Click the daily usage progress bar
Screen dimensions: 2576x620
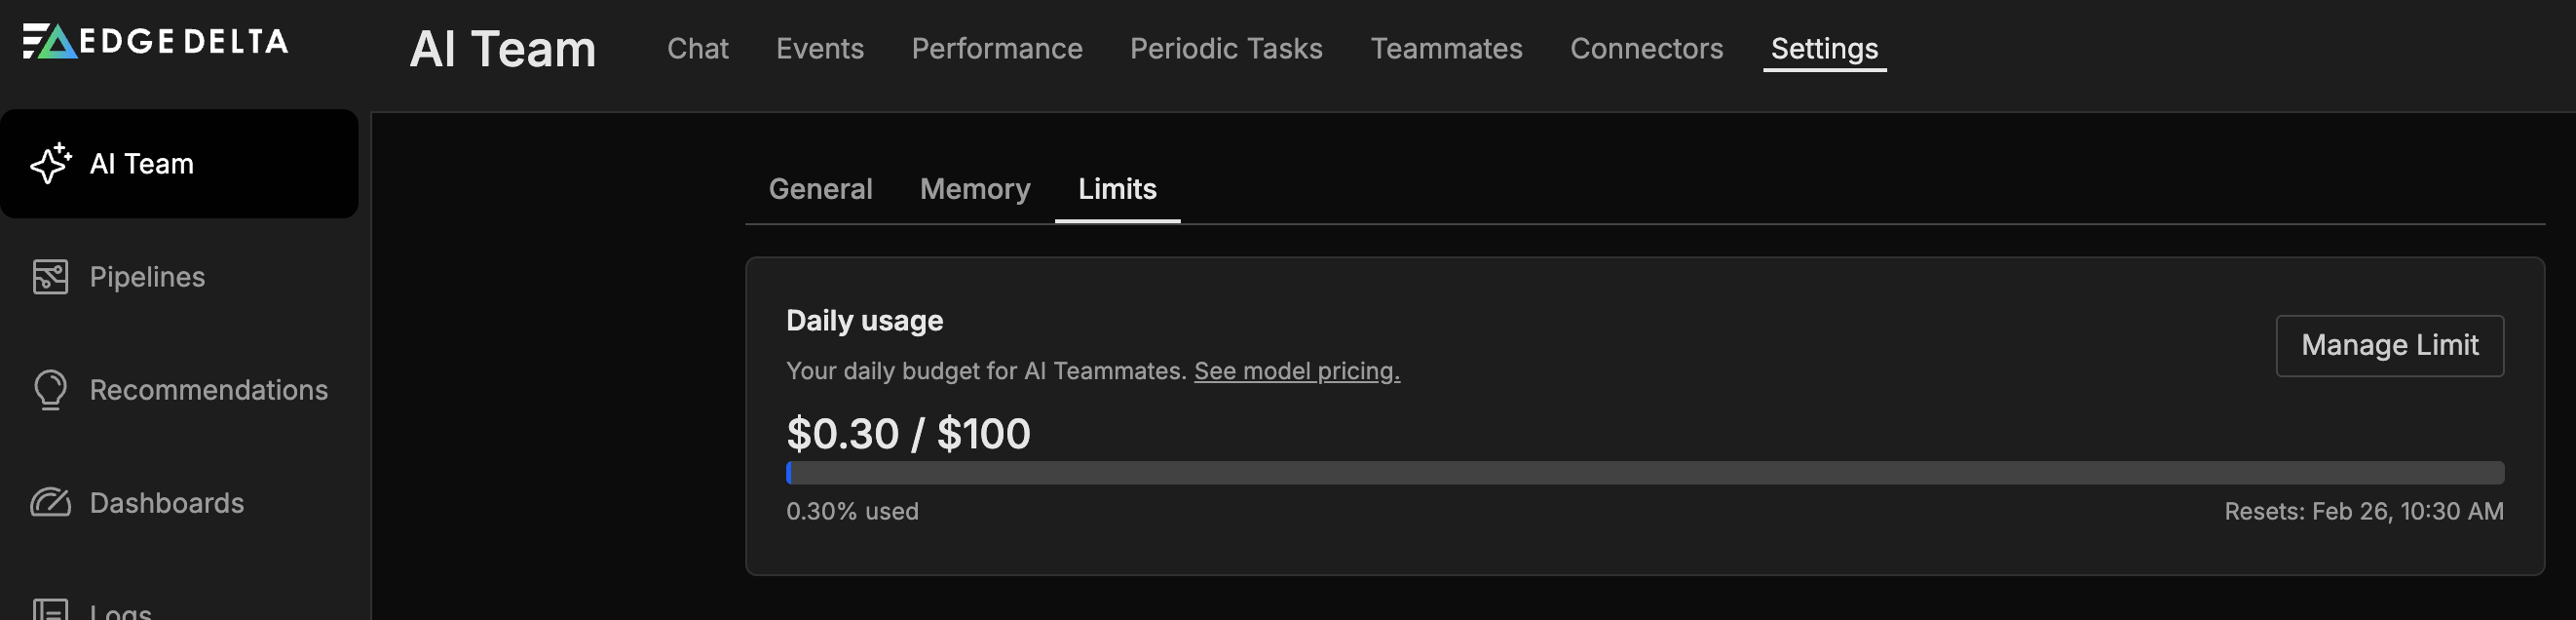coord(1644,473)
